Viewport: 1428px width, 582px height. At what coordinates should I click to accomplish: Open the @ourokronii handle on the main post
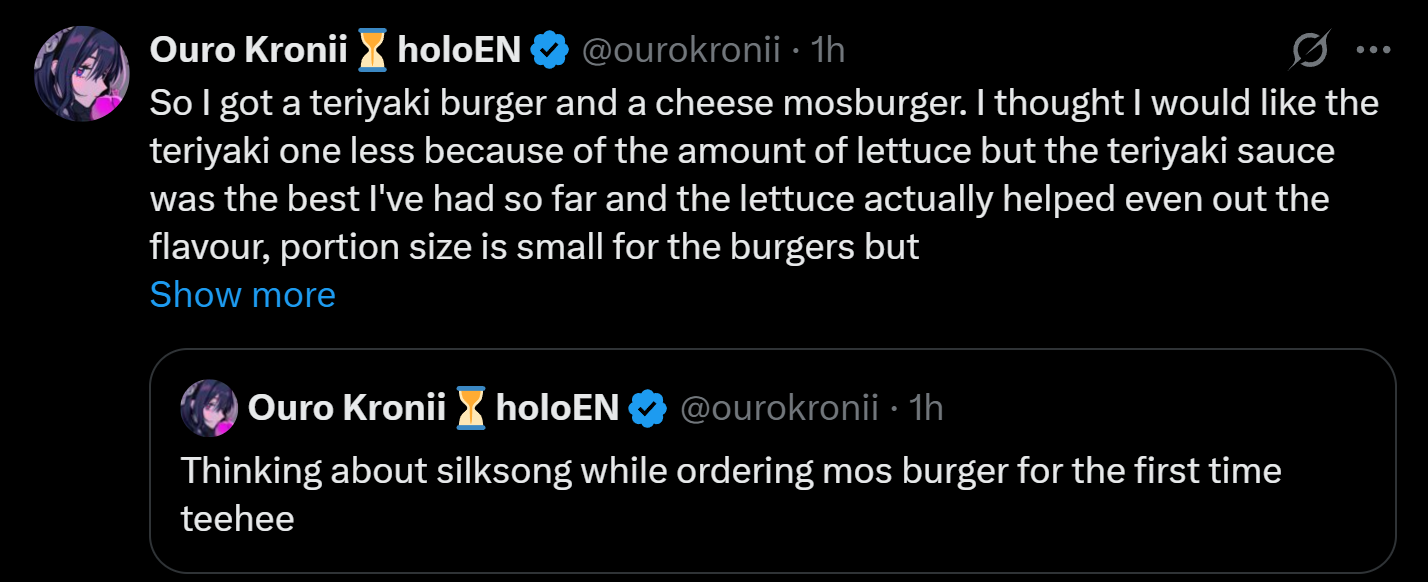click(x=681, y=49)
